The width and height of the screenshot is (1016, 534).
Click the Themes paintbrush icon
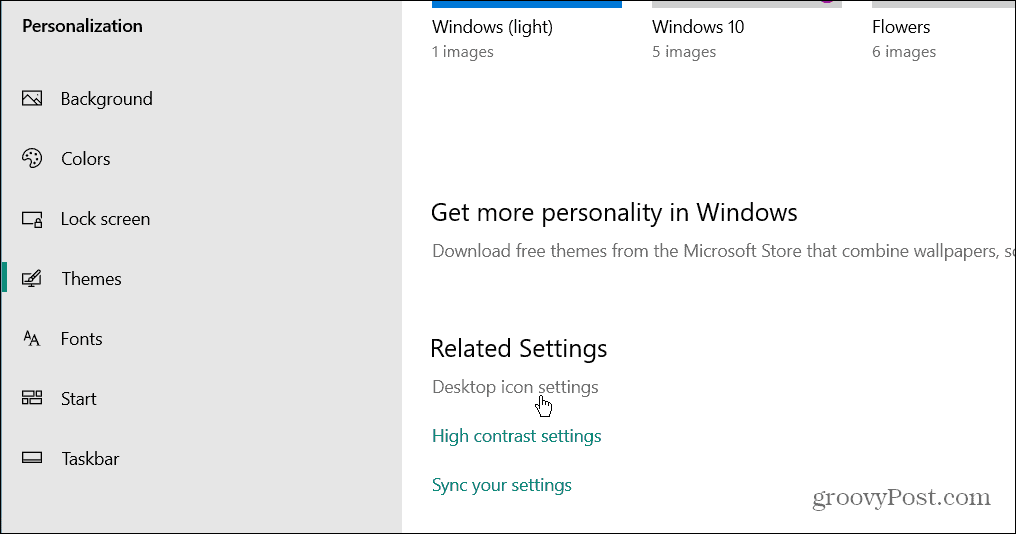click(x=32, y=279)
